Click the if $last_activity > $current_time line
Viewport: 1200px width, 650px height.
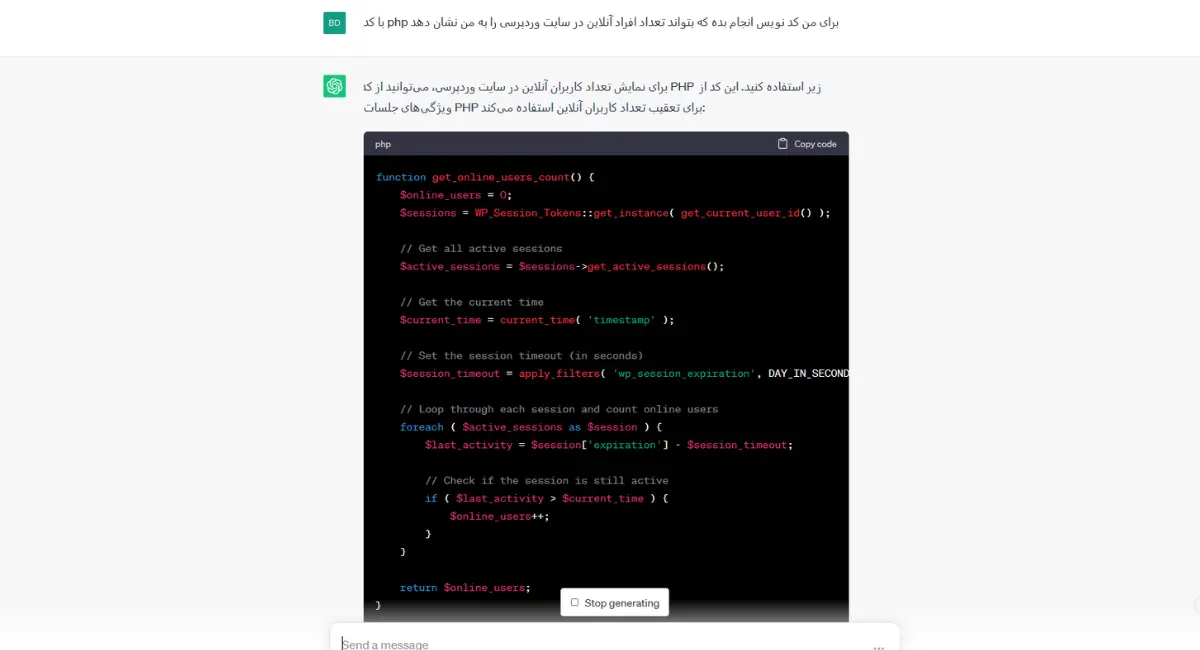[547, 498]
